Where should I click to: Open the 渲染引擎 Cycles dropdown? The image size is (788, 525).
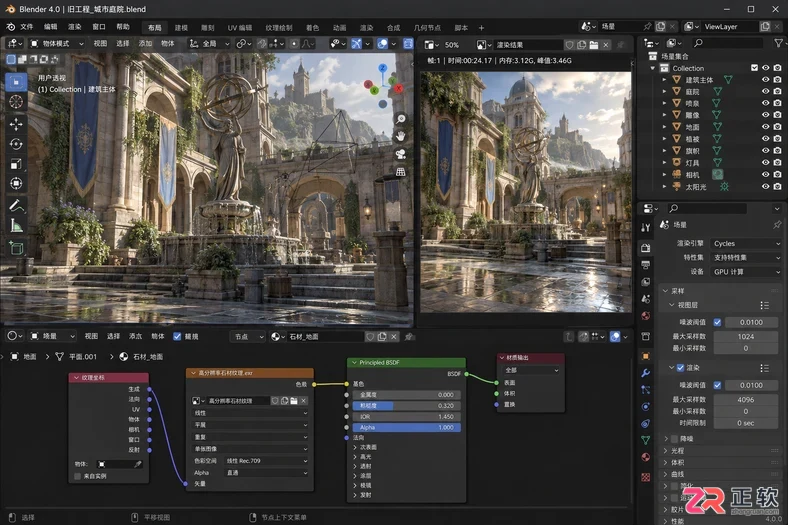coord(746,243)
